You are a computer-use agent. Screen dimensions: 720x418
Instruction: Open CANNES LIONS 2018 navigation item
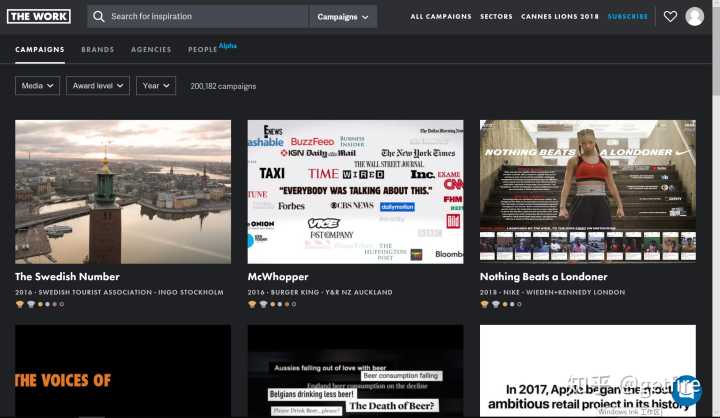[x=560, y=17]
